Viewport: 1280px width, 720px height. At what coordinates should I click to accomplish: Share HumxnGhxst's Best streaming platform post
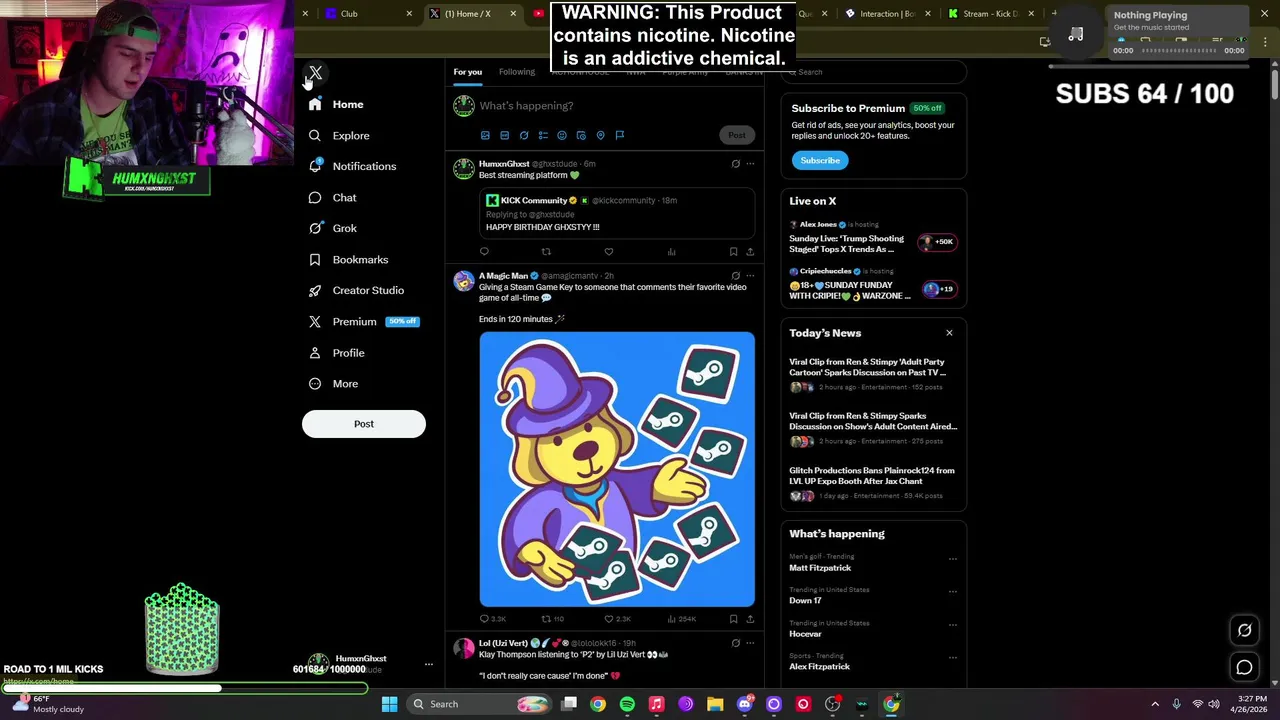coord(750,252)
